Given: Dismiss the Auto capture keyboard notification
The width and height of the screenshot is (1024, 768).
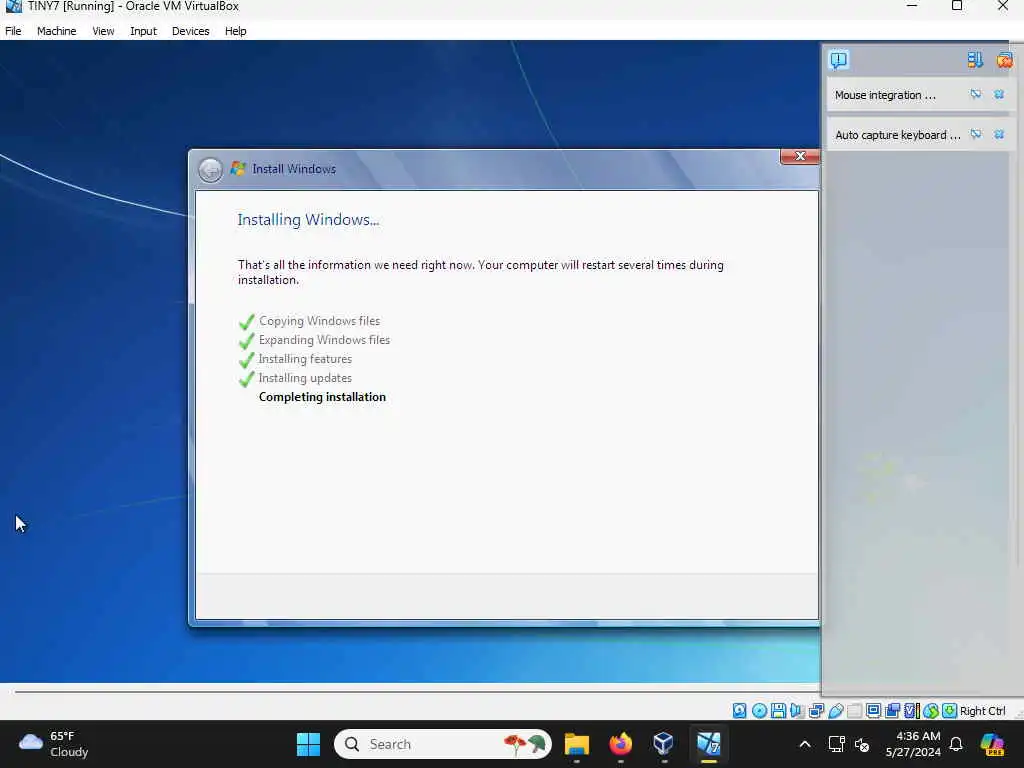Looking at the screenshot, I should pyautogui.click(x=999, y=135).
